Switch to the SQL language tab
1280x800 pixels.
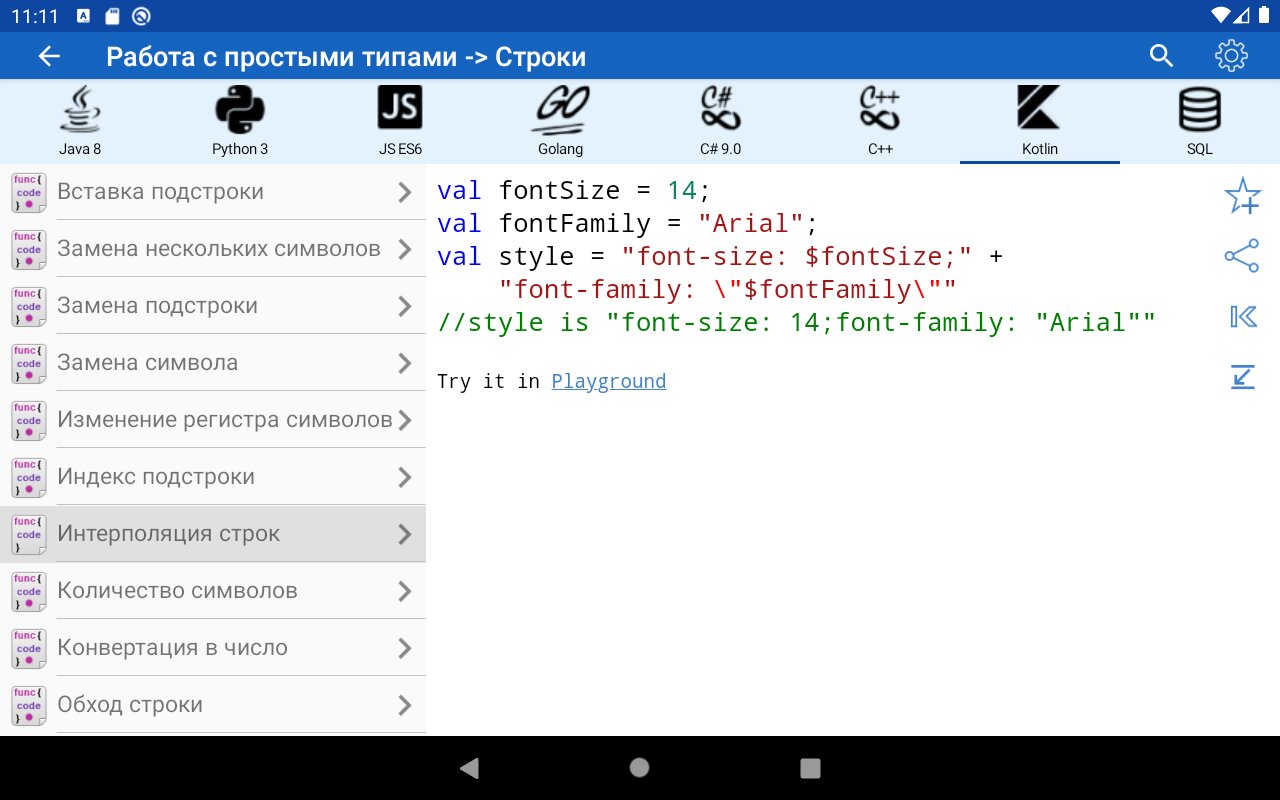tap(1200, 121)
